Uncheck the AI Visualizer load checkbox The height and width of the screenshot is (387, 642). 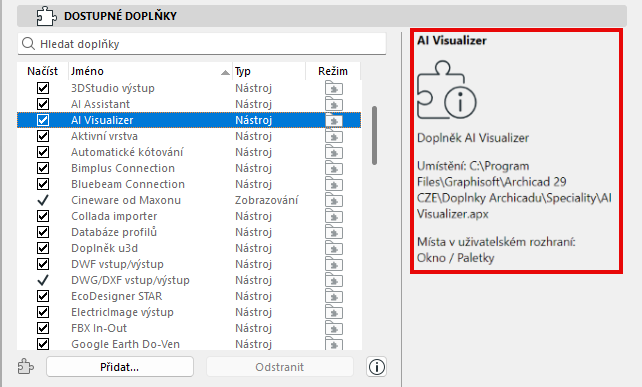43,120
